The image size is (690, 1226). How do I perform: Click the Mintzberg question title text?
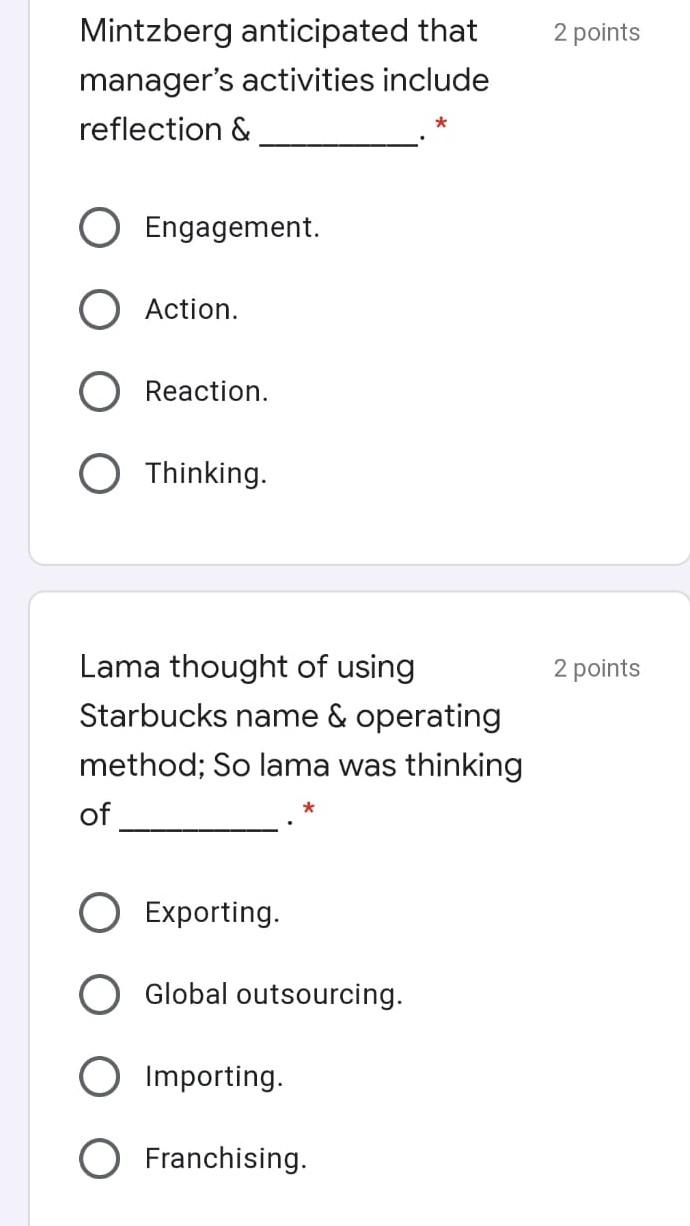coord(284,81)
